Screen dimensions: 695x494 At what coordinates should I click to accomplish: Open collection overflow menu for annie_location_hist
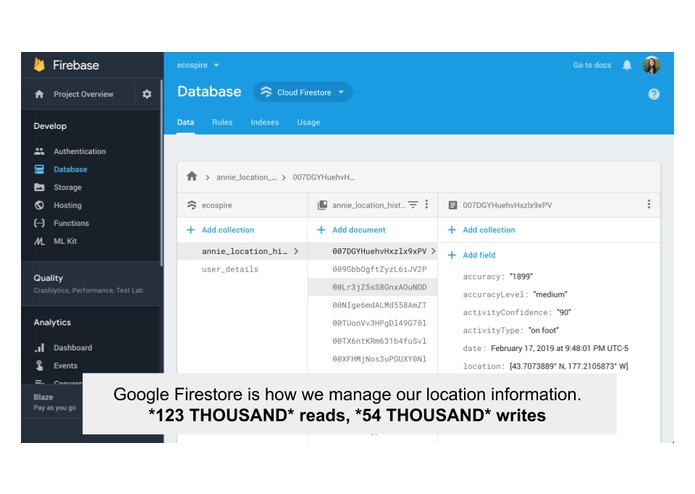tap(426, 204)
